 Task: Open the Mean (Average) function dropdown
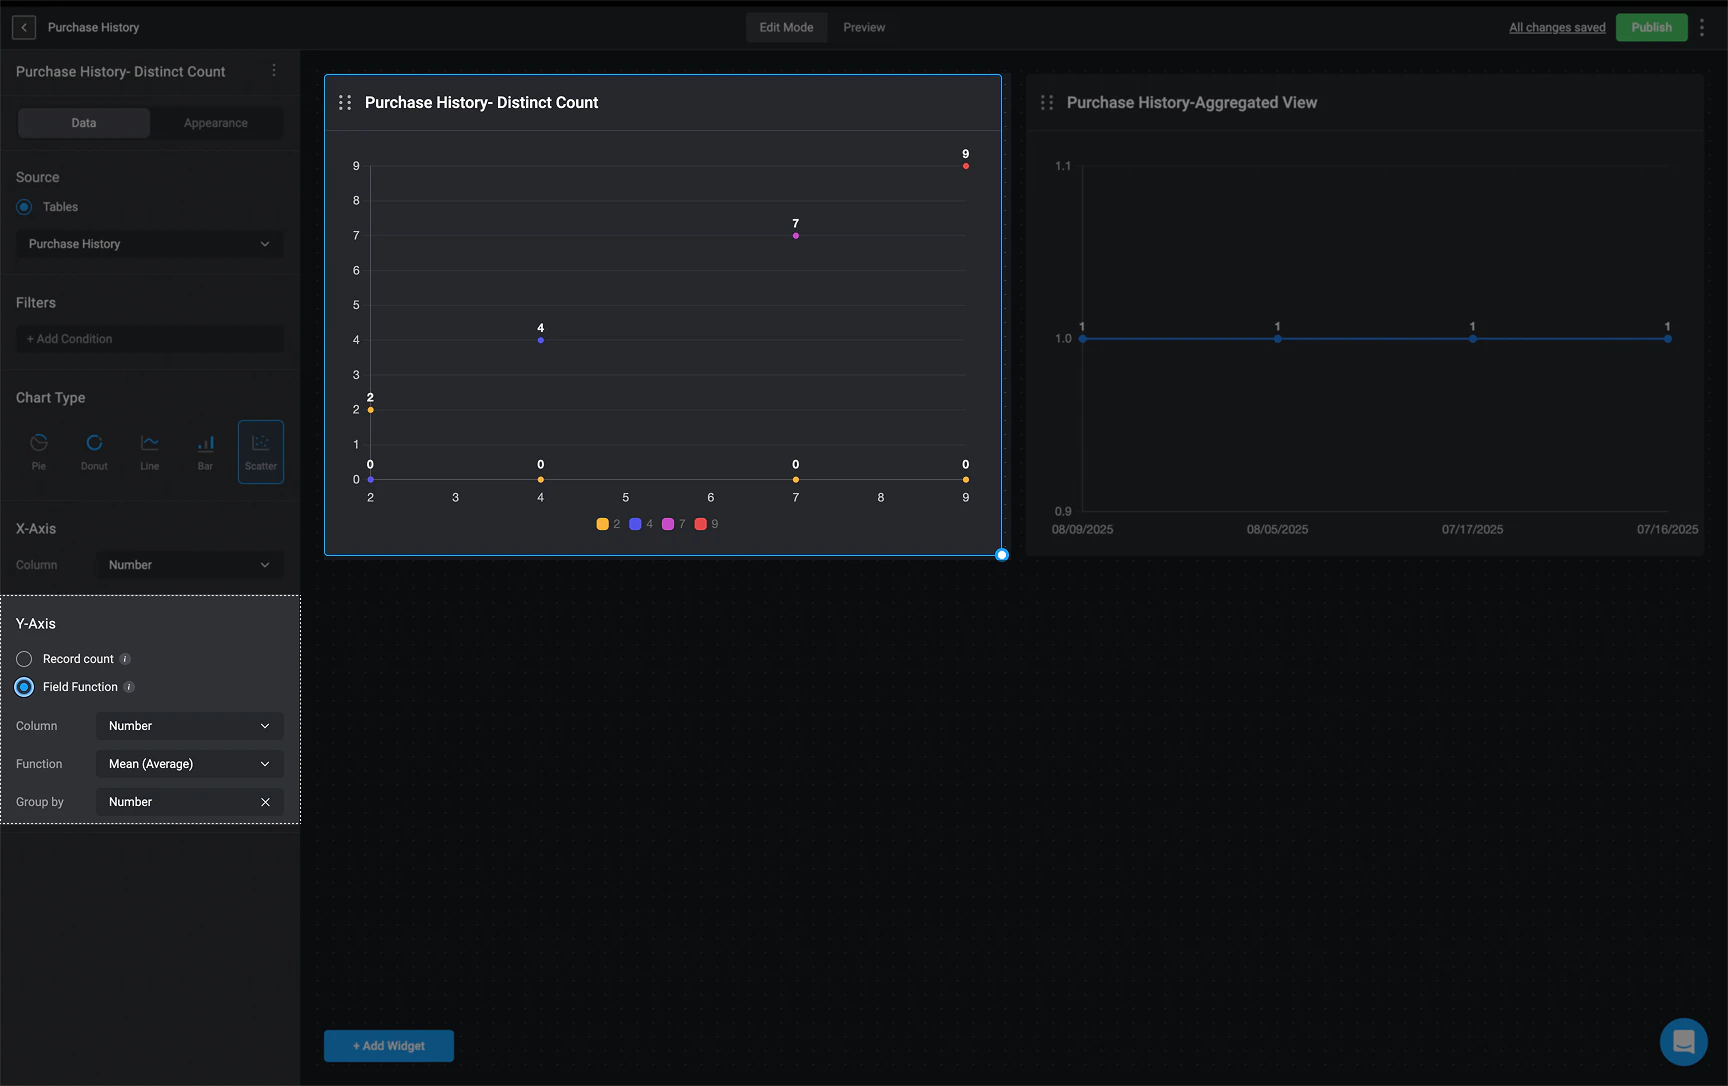(190, 764)
